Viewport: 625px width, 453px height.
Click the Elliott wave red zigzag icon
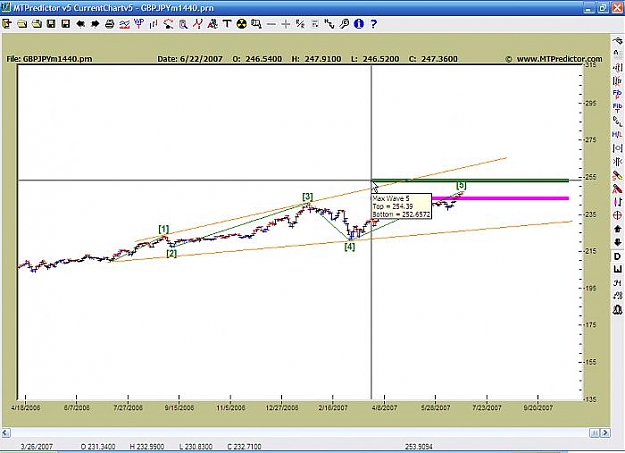[x=198, y=24]
